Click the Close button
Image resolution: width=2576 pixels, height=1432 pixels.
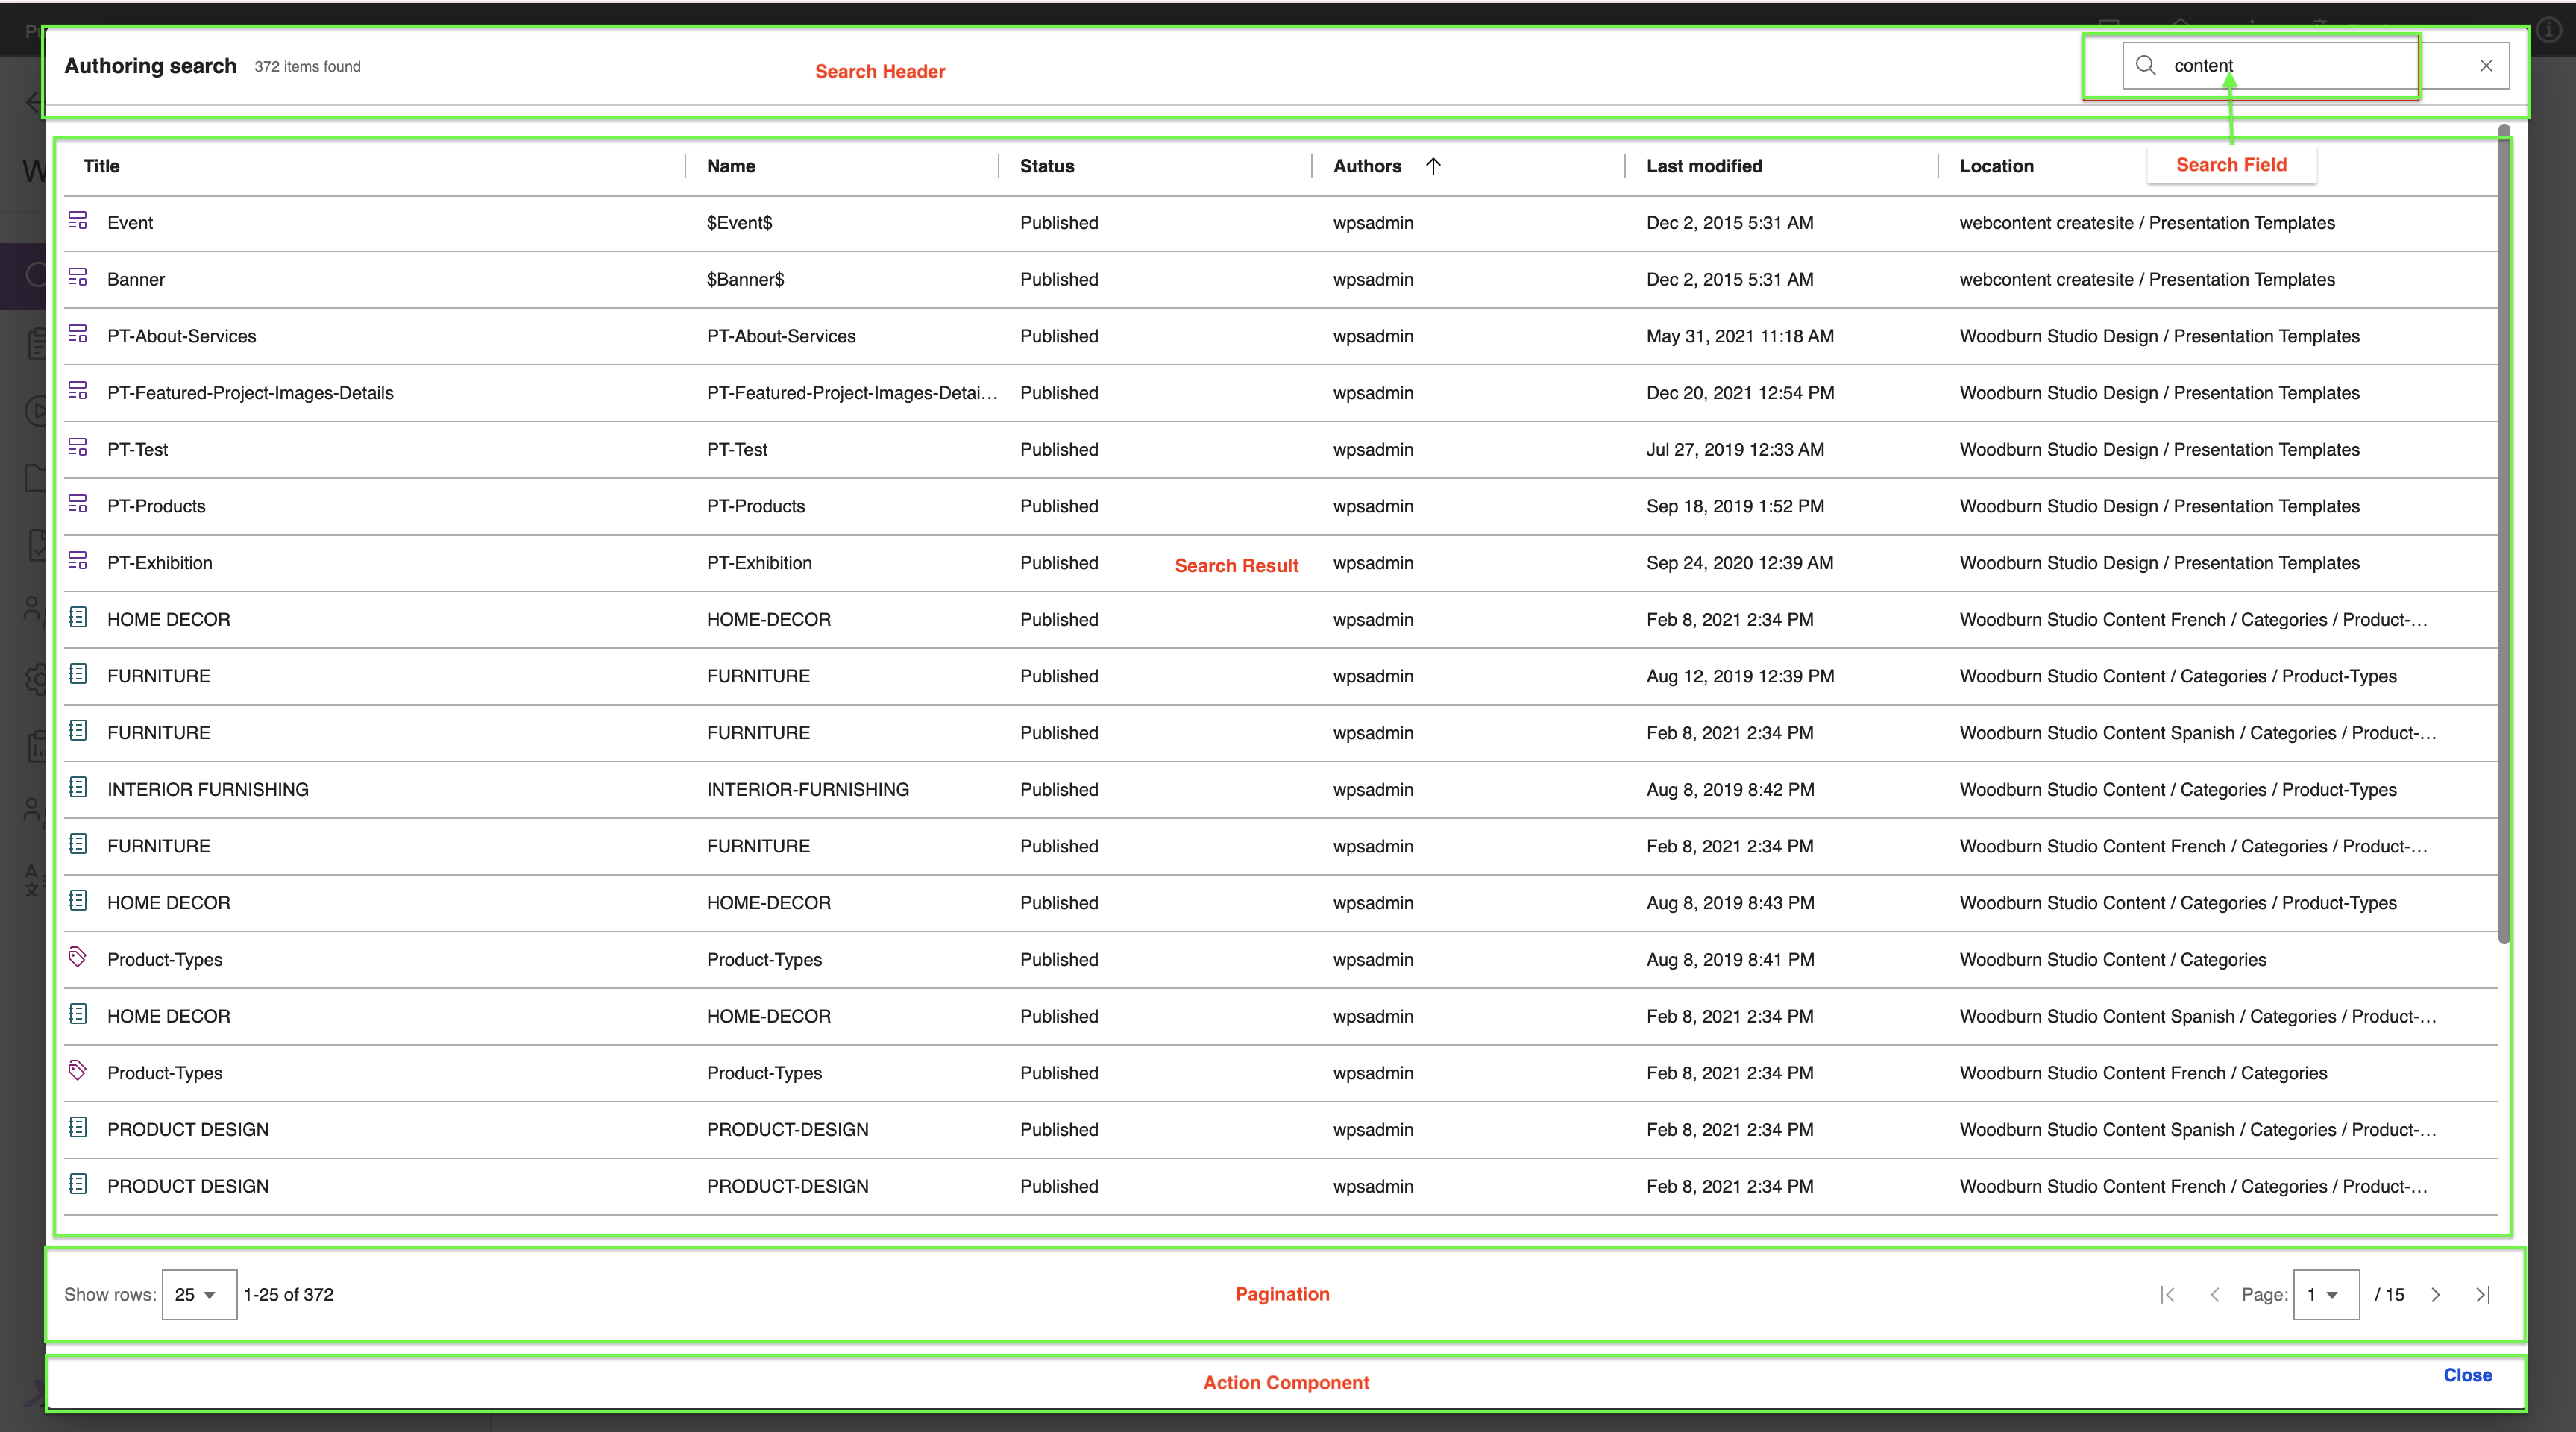[x=2467, y=1375]
